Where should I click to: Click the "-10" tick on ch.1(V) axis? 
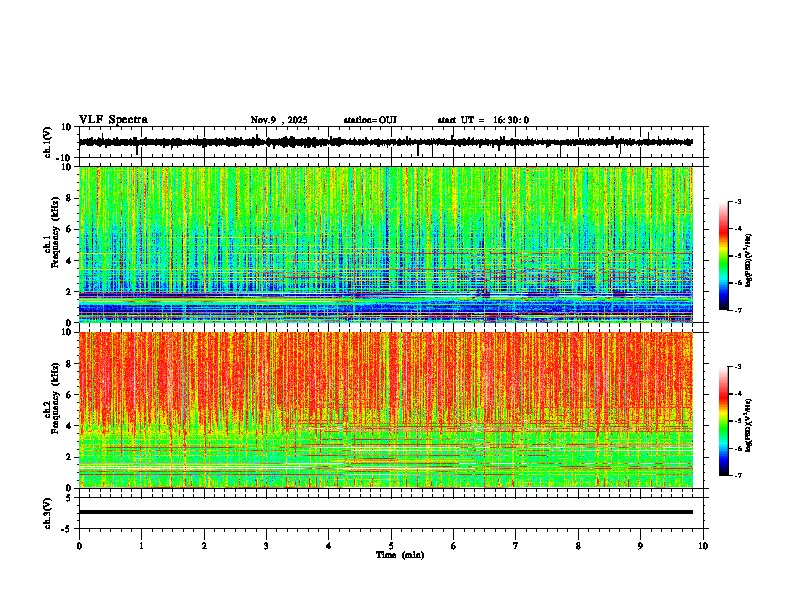click(65, 158)
